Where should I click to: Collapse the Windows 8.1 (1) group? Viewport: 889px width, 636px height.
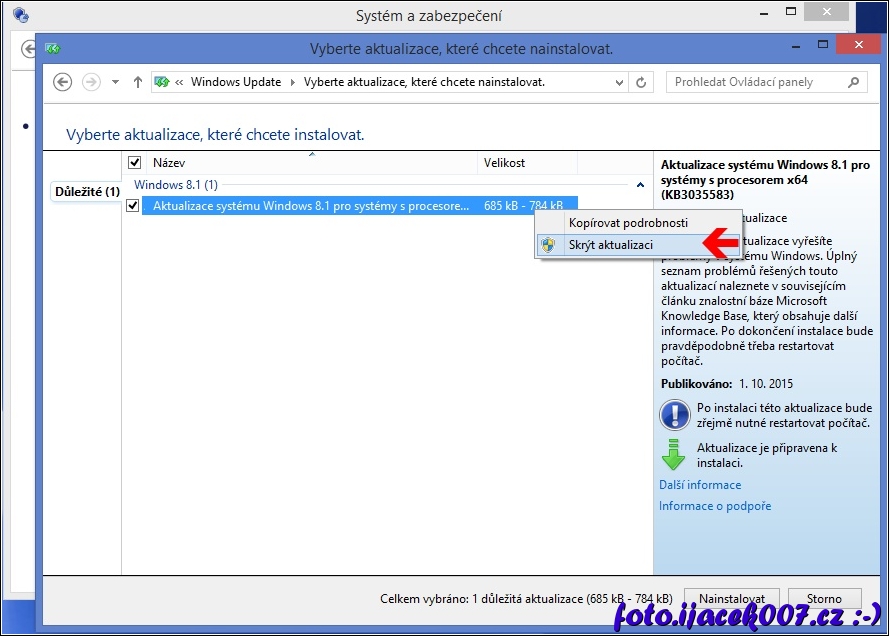[640, 185]
